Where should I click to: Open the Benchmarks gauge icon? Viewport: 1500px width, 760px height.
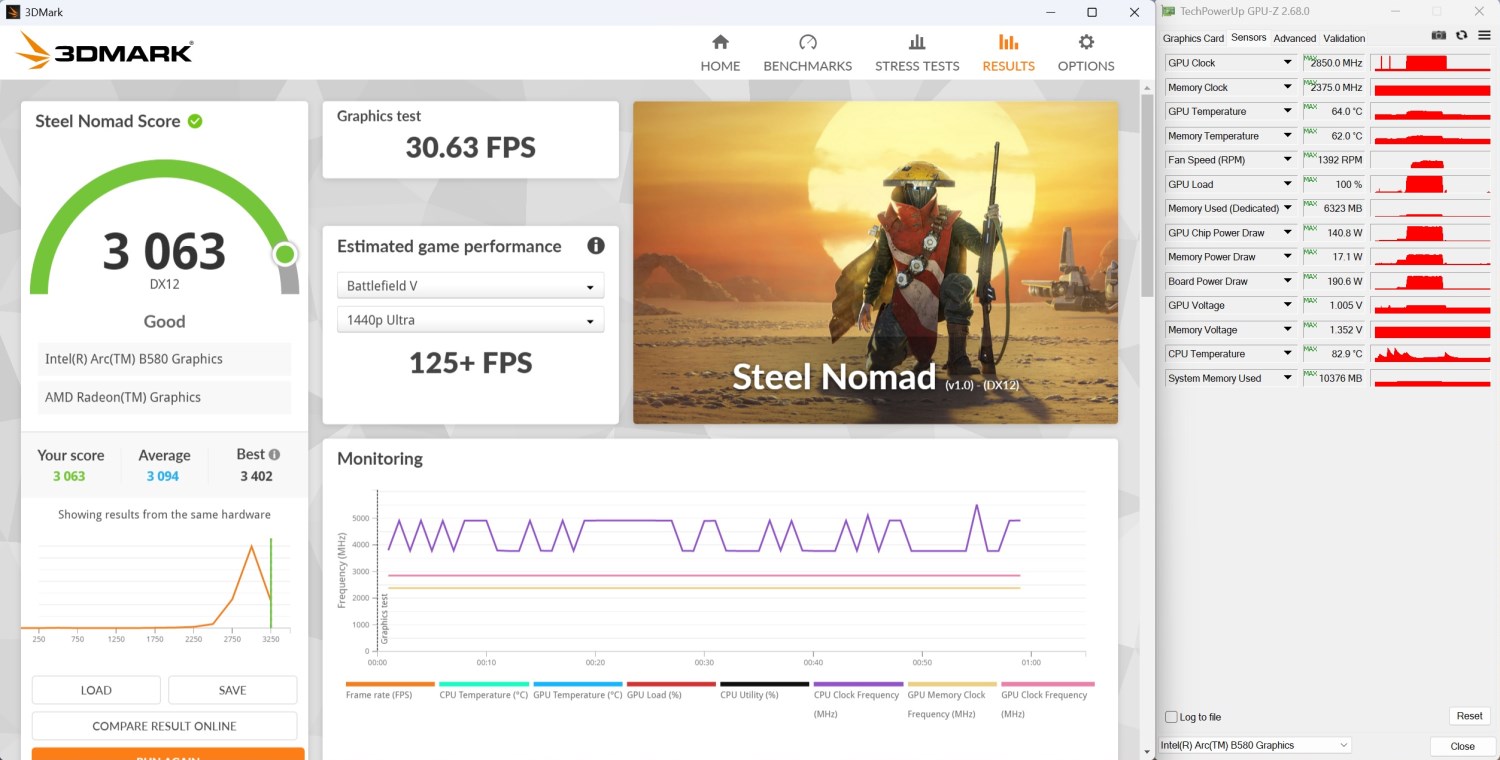click(808, 42)
